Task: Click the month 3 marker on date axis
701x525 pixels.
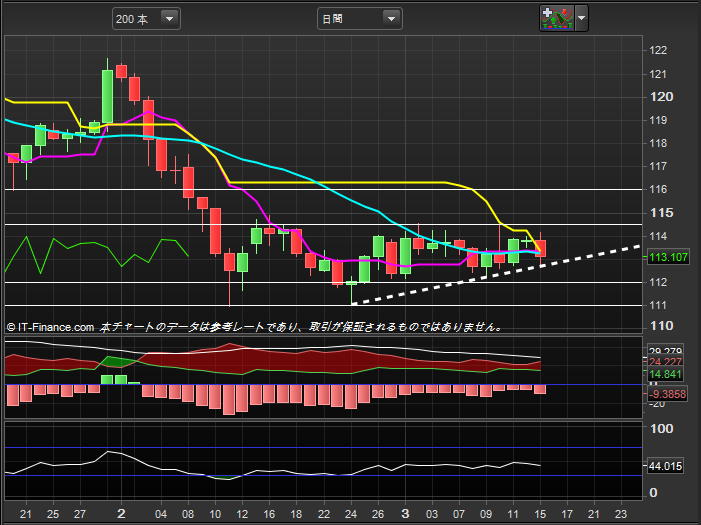Action: coord(405,513)
